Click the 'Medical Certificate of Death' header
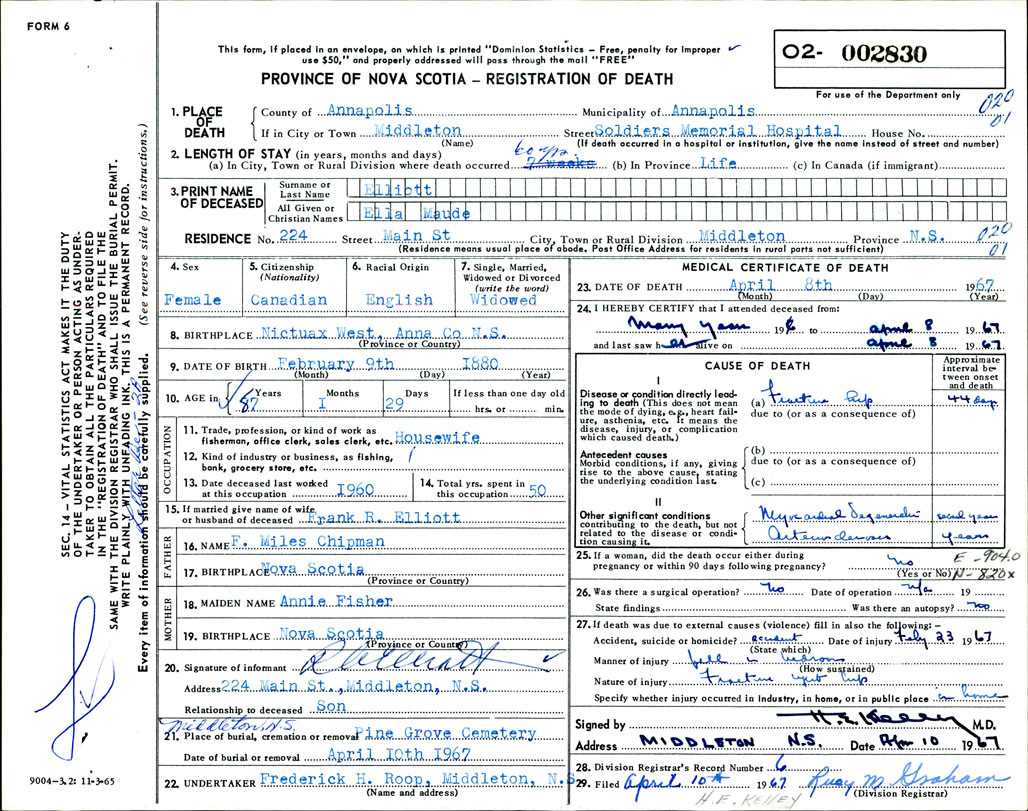This screenshot has height=811, width=1028. click(783, 268)
